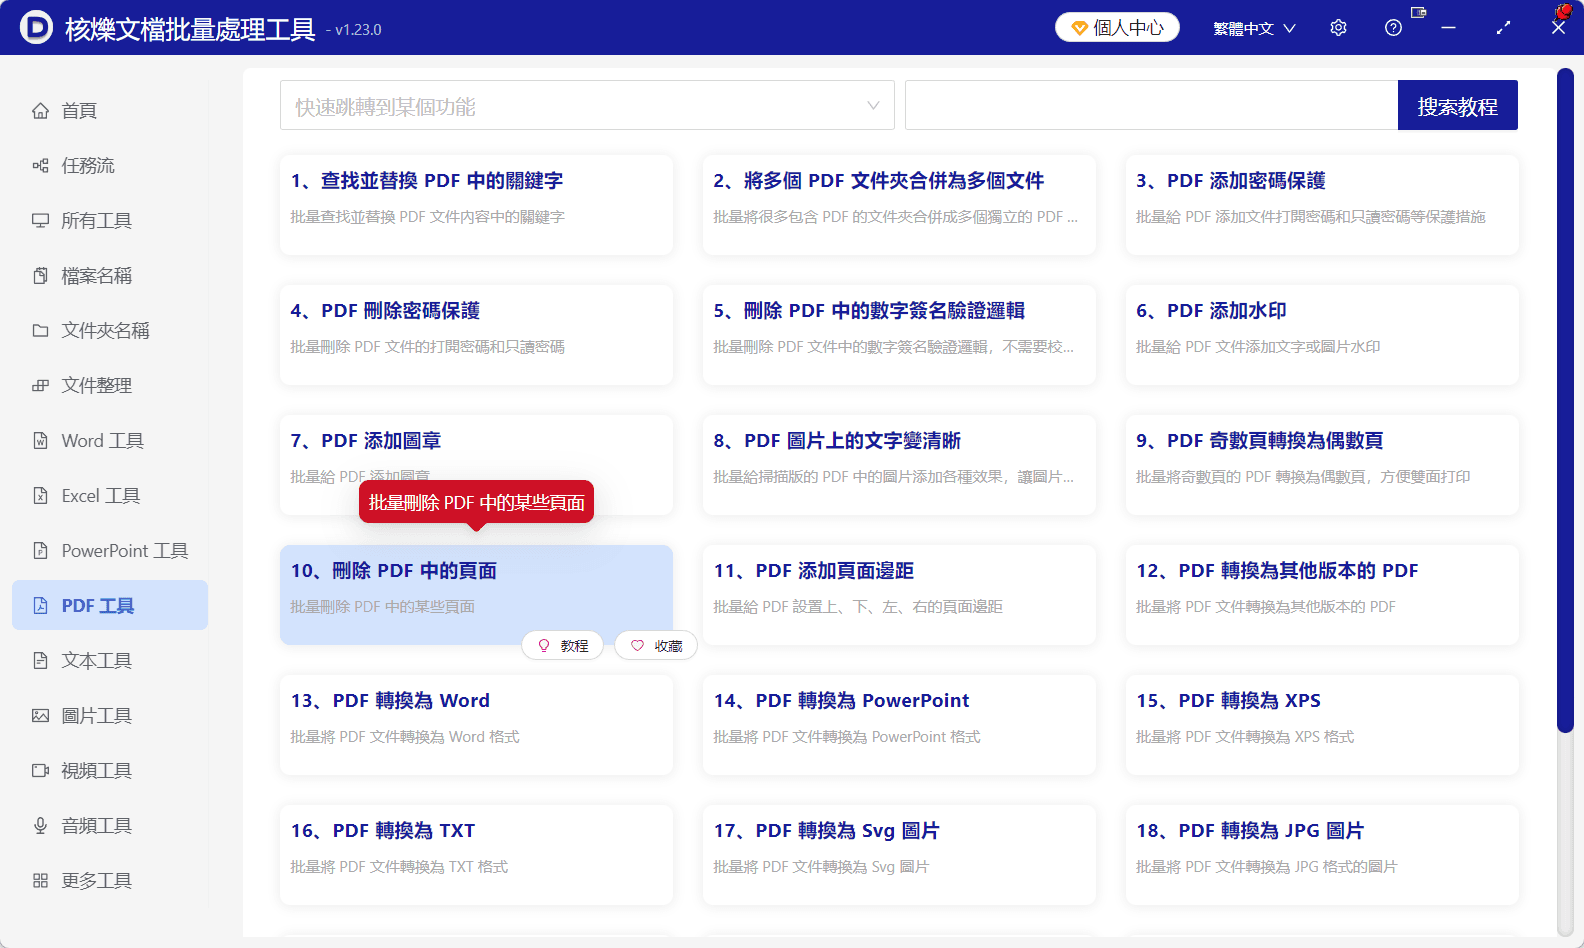Viewport: 1584px width, 948px height.
Task: Open the 繁體中文 language dropdown
Action: tap(1254, 28)
